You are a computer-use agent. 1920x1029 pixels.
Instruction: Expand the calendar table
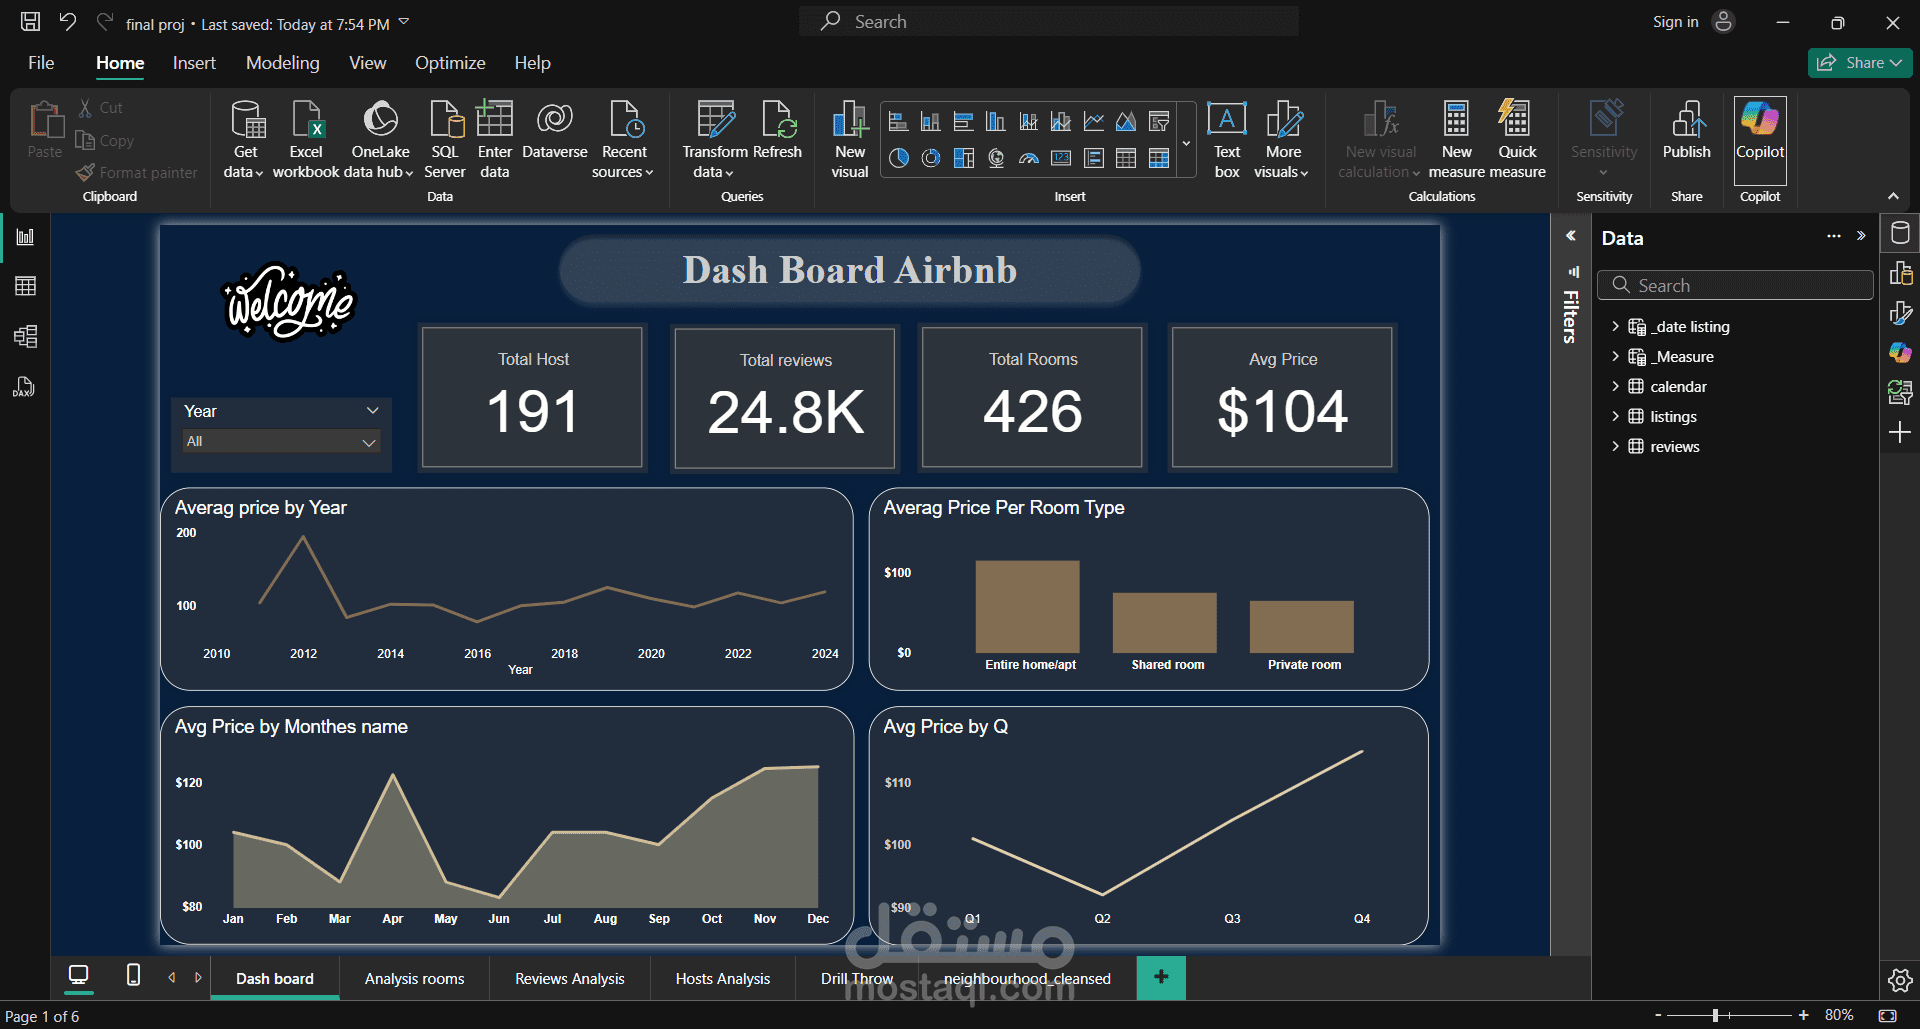1615,386
